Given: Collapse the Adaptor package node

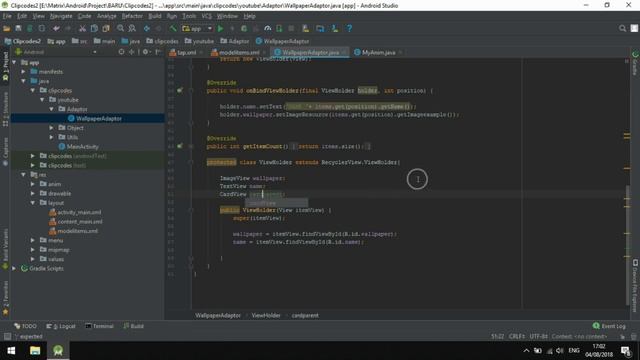Looking at the screenshot, I should click(x=52, y=109).
